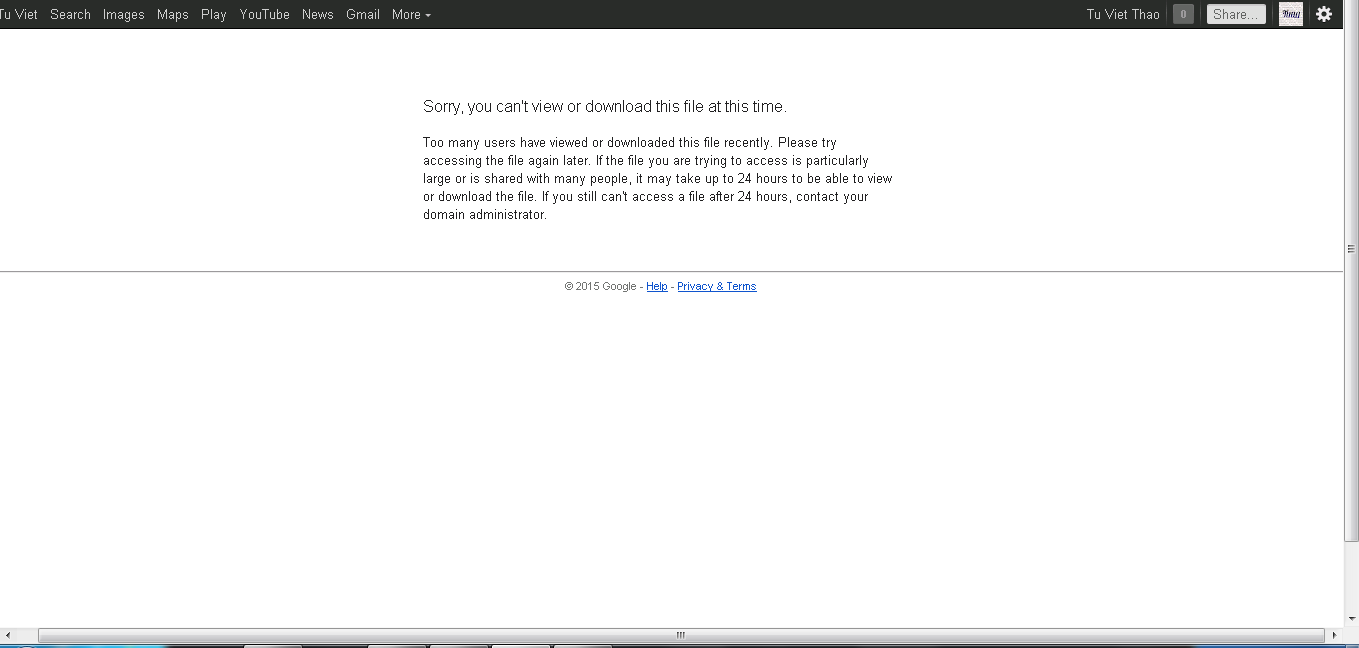Viewport: 1359px width, 648px height.
Task: Open Maps from the top bar
Action: 172,14
